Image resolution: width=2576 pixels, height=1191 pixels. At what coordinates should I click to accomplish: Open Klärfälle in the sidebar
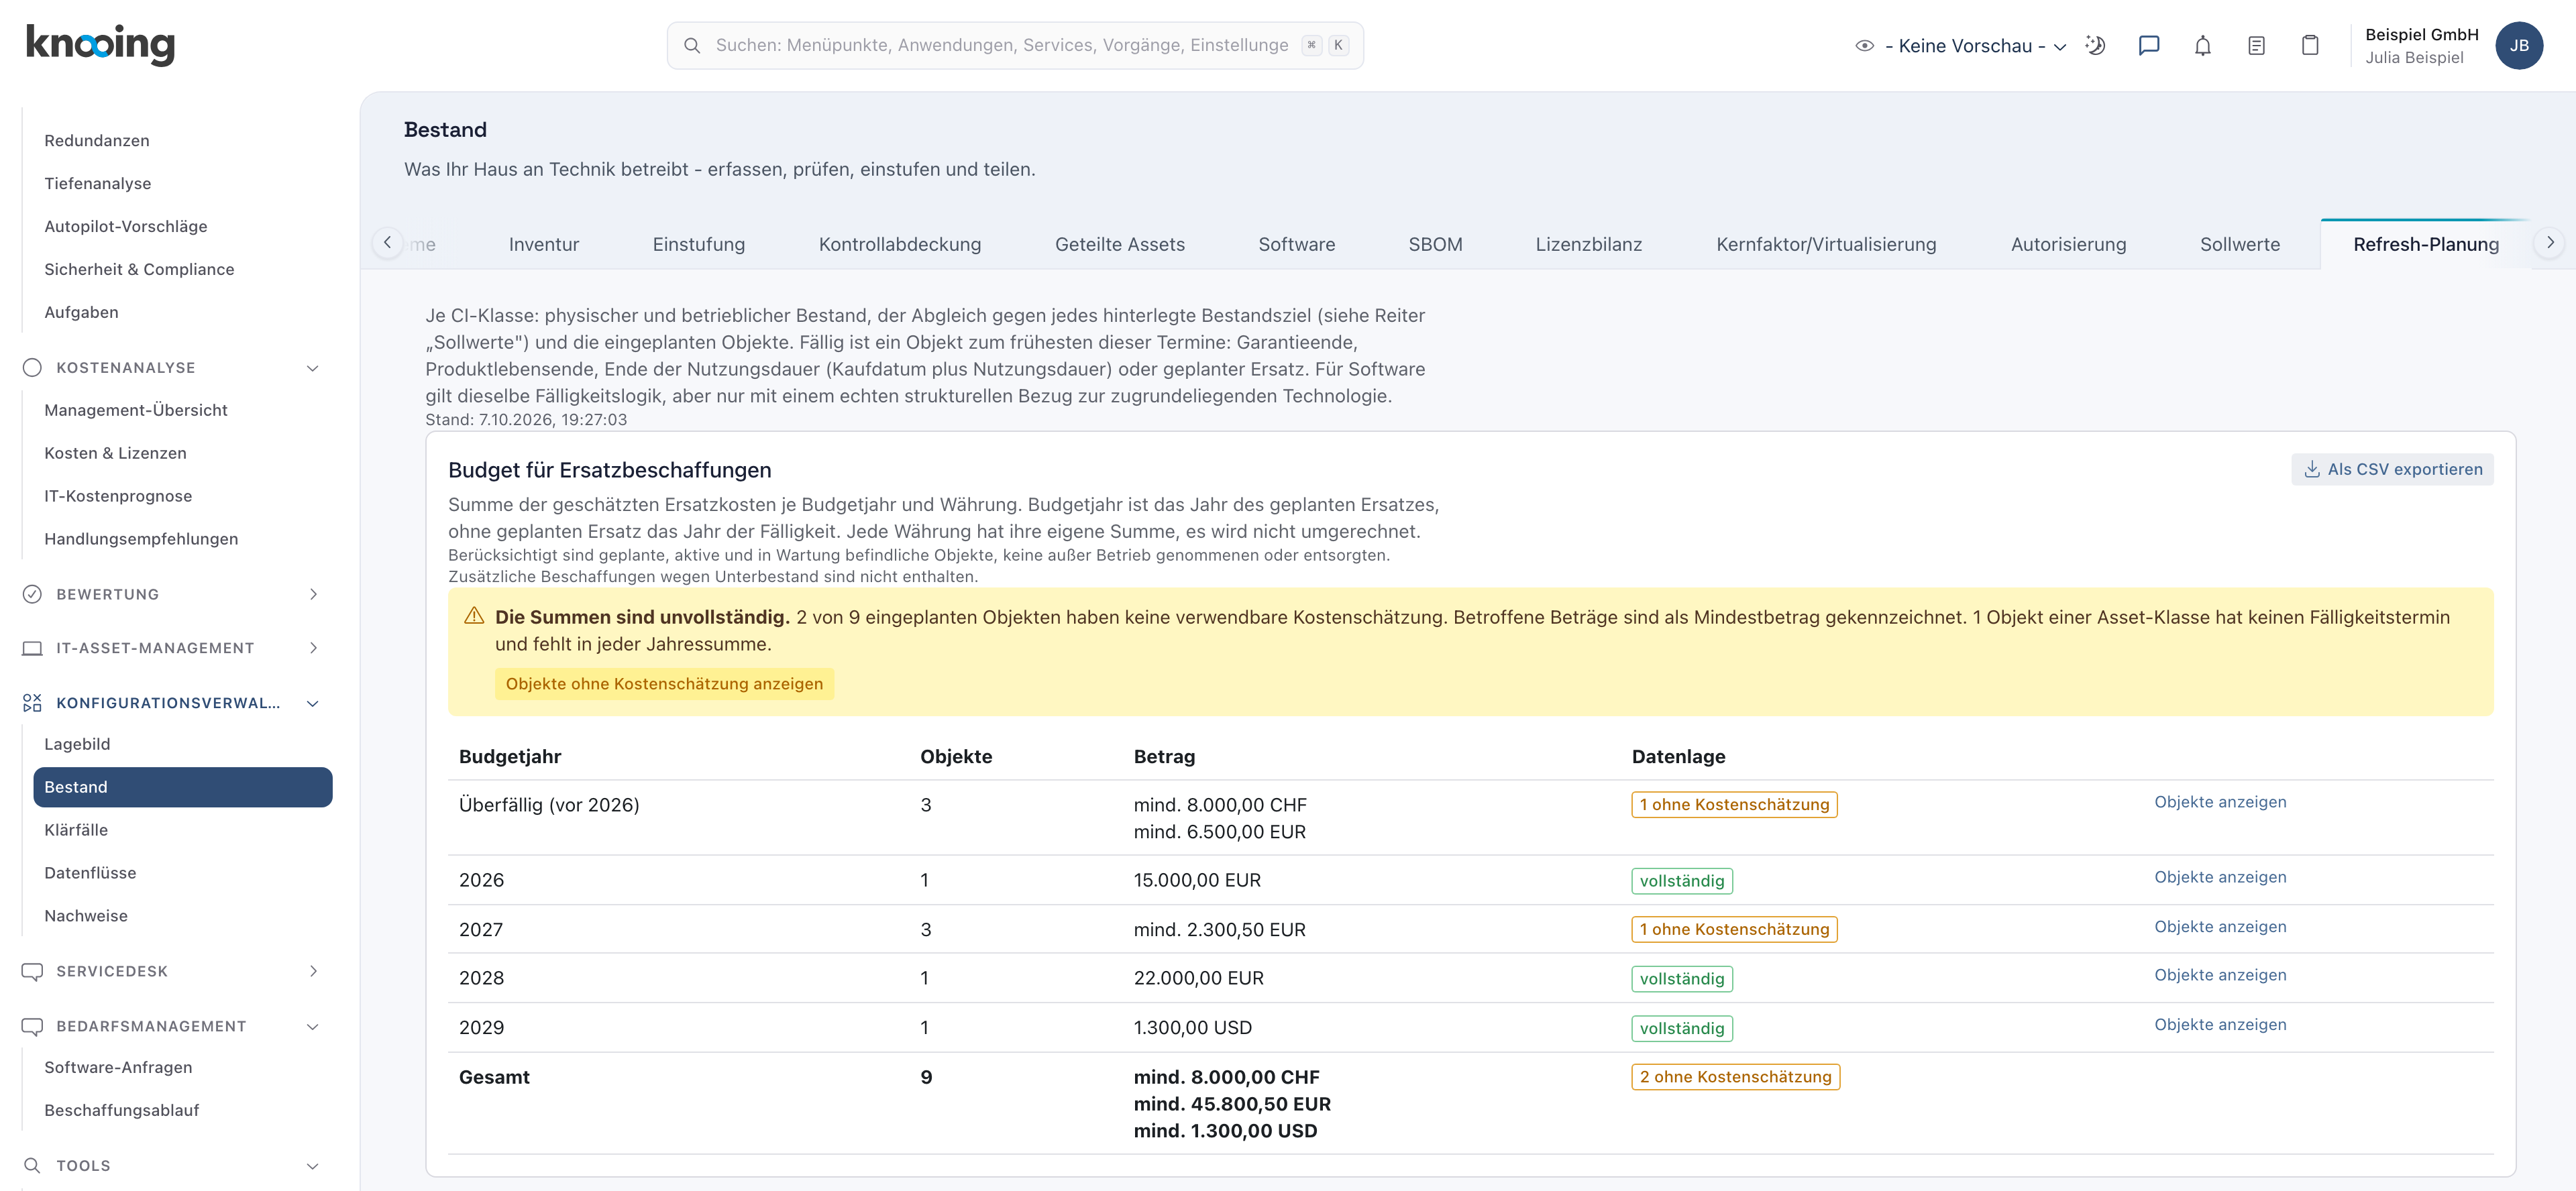[x=76, y=831]
